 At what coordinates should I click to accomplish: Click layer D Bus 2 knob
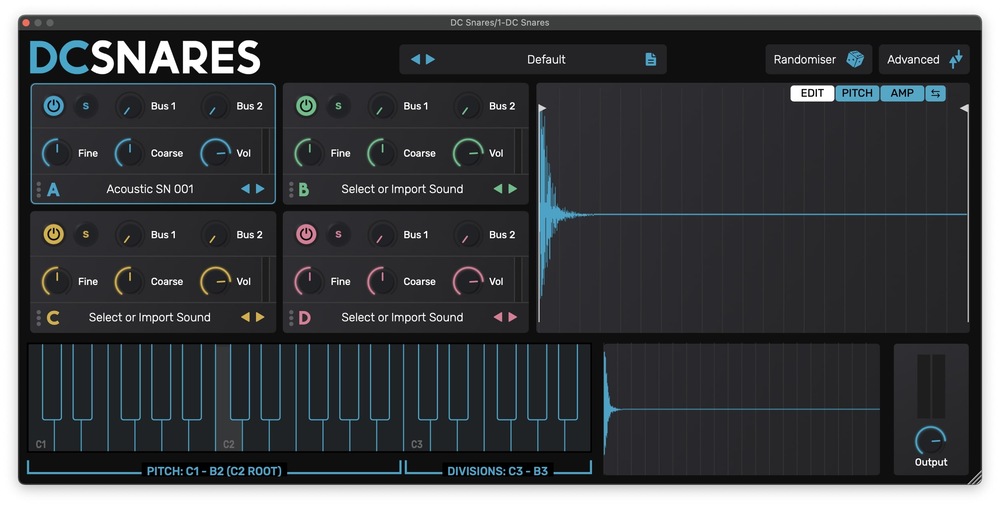pyautogui.click(x=467, y=235)
